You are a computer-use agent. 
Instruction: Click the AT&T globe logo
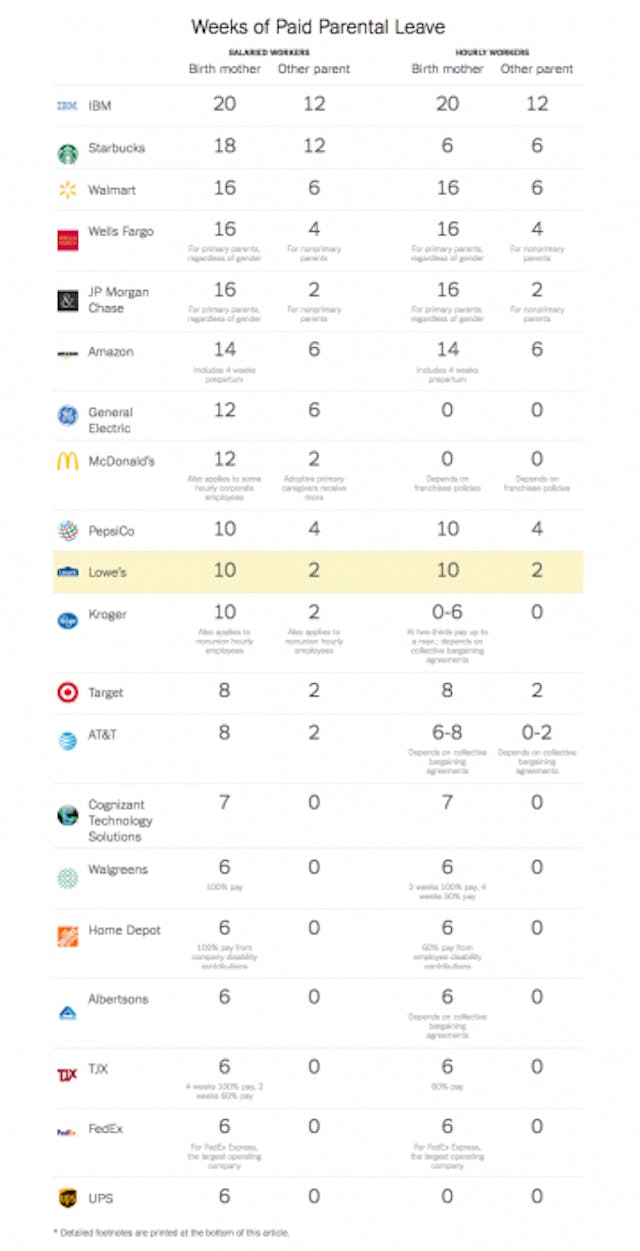67,740
